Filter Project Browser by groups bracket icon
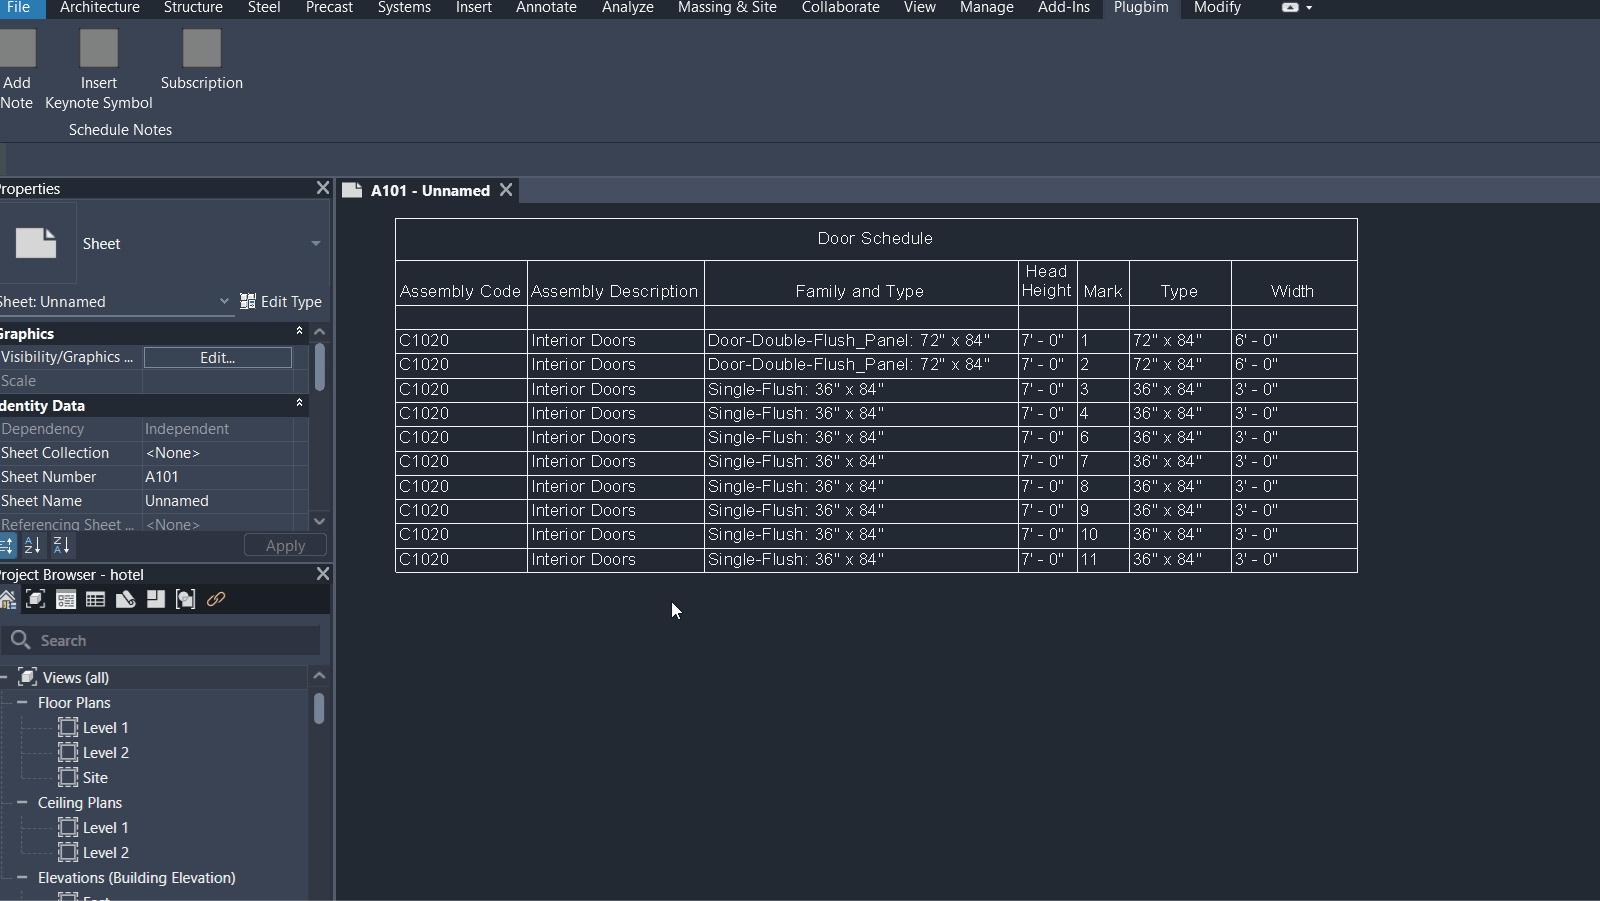1600x901 pixels. (x=185, y=599)
